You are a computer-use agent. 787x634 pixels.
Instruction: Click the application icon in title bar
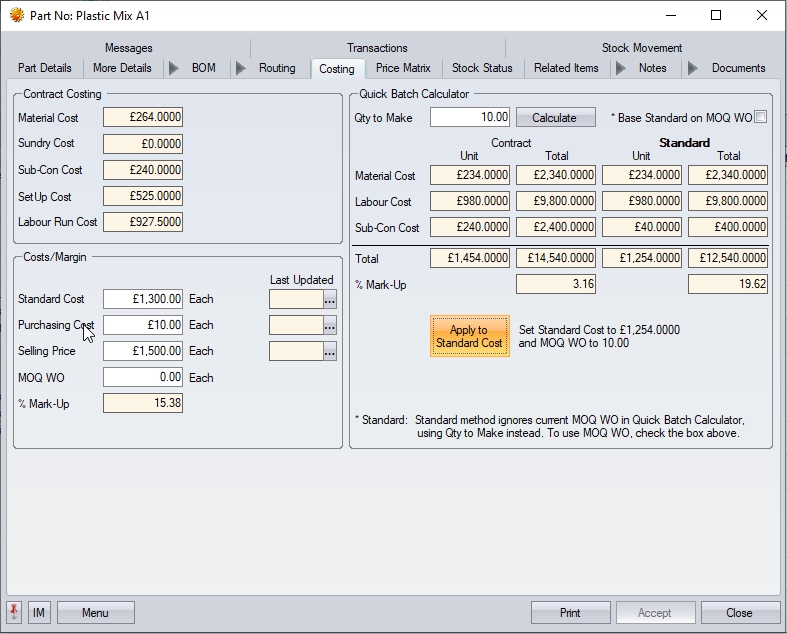click(16, 16)
